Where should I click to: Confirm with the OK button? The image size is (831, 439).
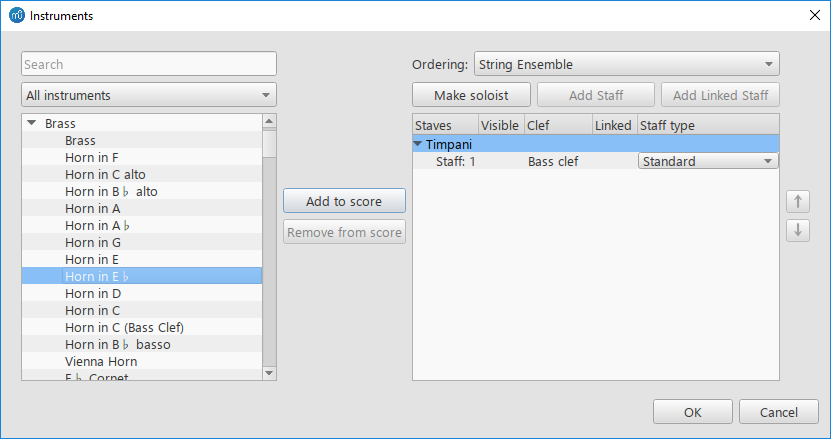(693, 412)
